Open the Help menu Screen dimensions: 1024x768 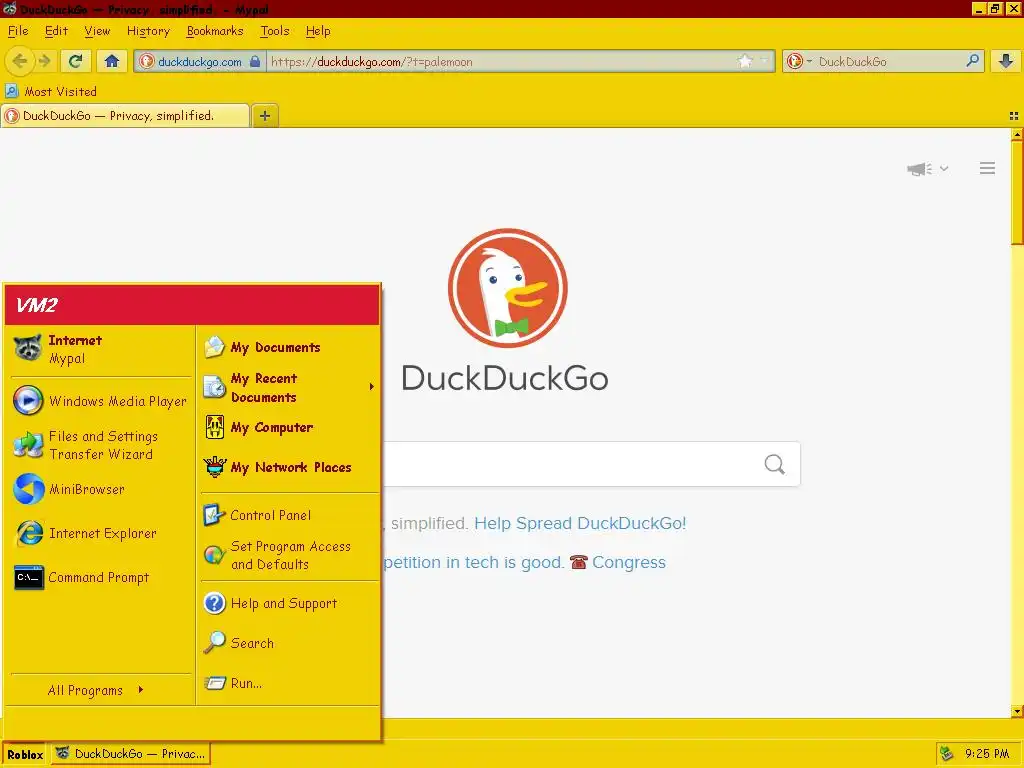click(318, 31)
